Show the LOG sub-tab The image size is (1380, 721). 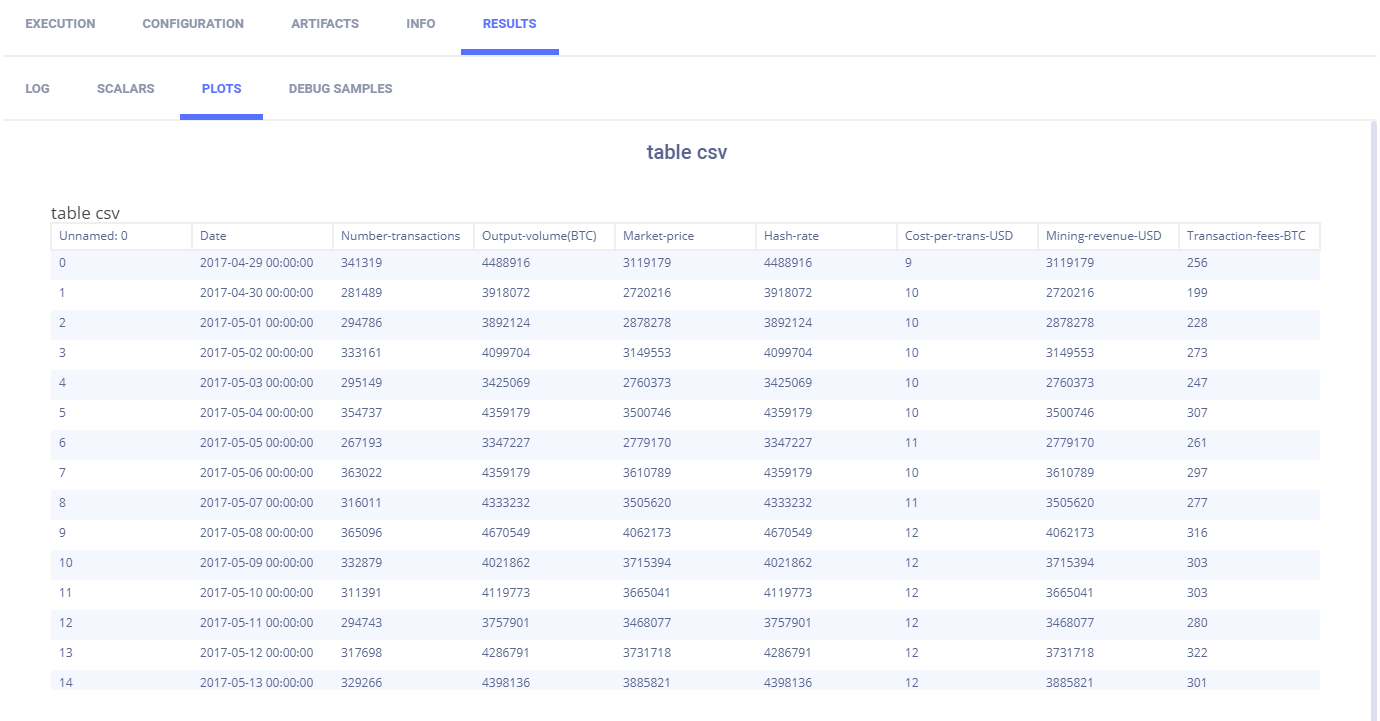click(x=37, y=89)
